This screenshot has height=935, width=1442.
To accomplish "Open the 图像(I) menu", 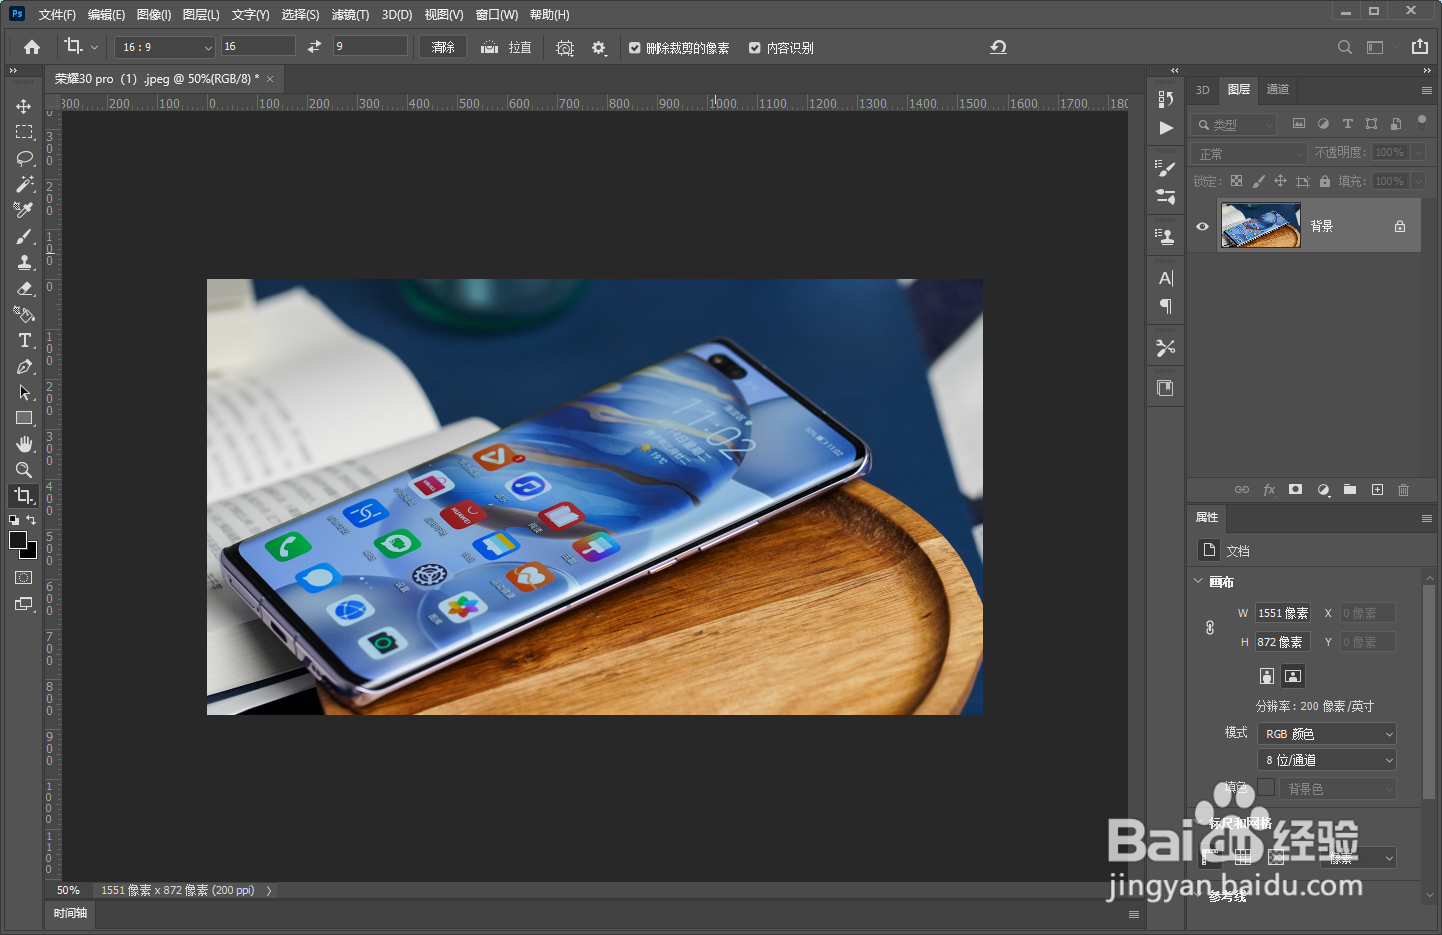I will (154, 14).
